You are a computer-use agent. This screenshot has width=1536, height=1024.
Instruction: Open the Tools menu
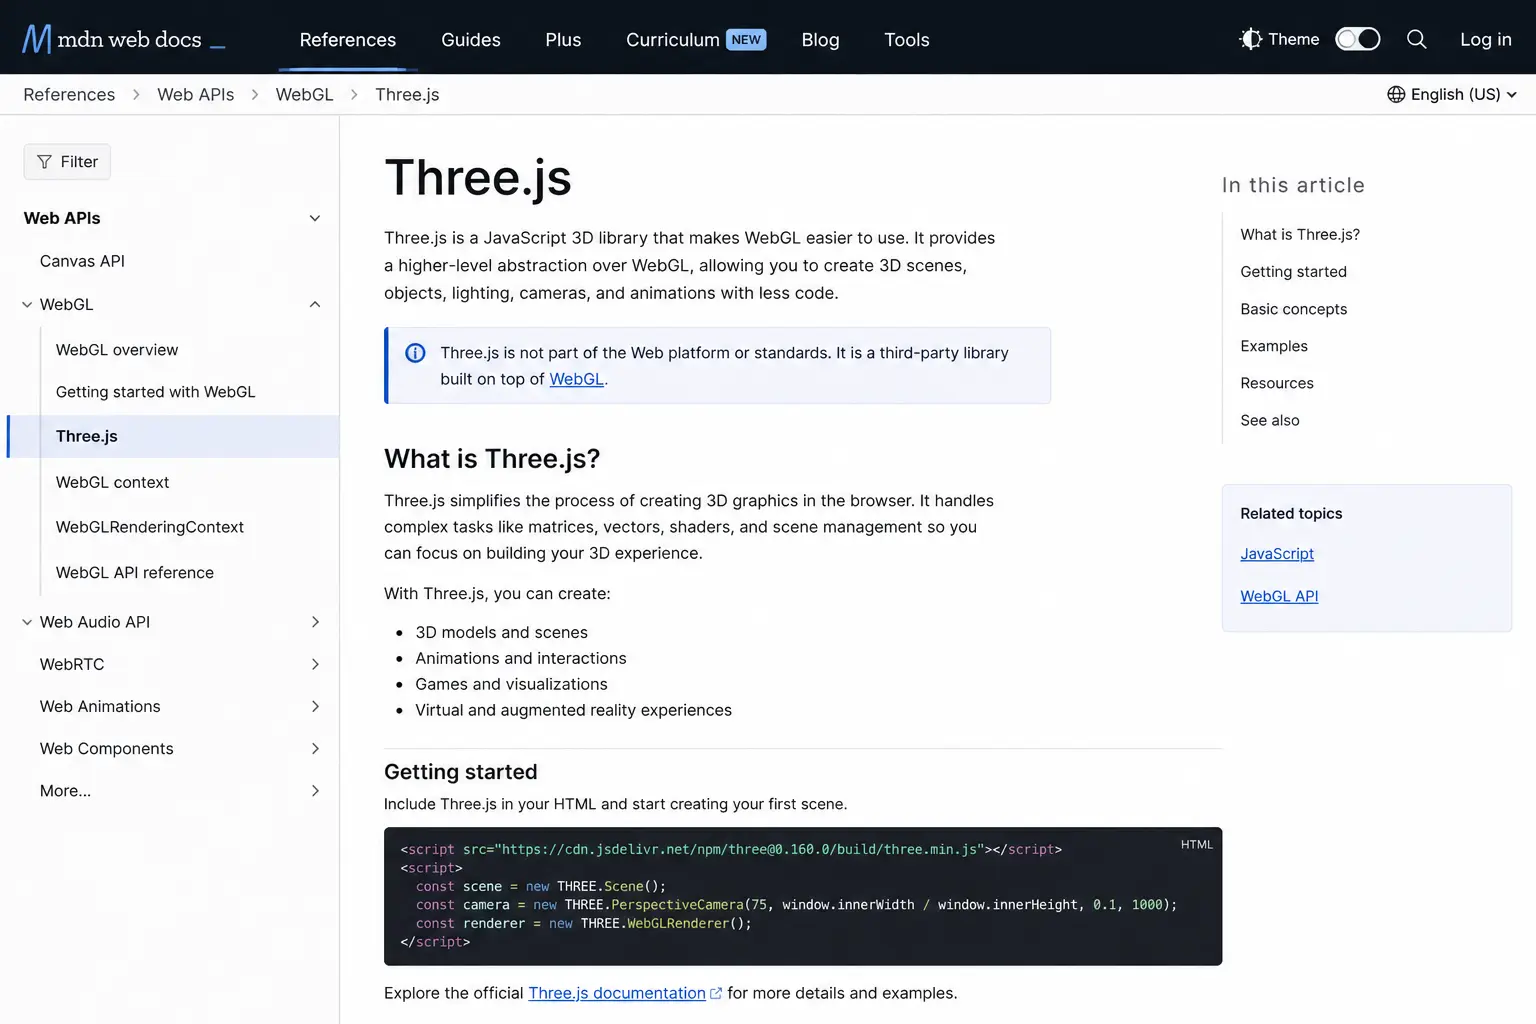coord(907,40)
